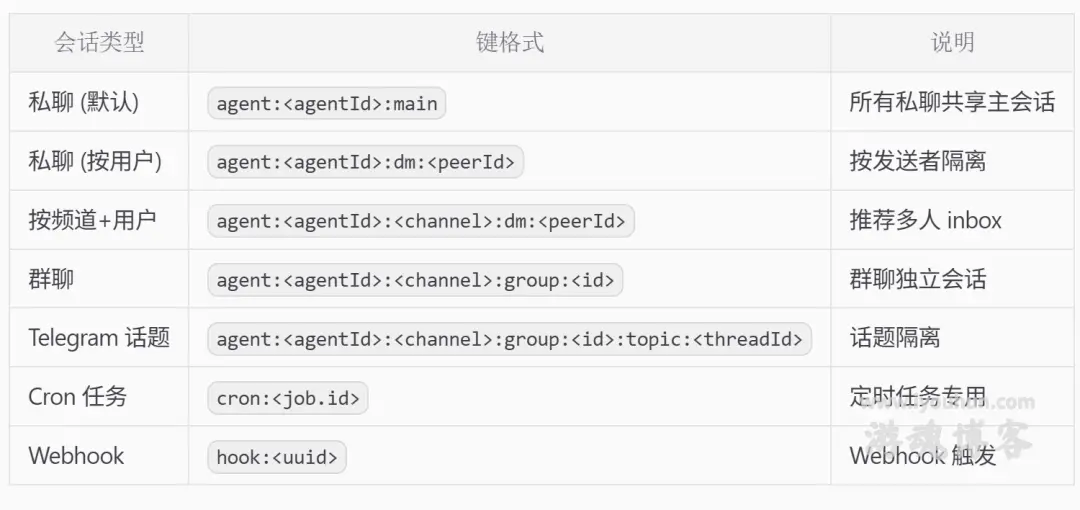Select the 按频道+用户 cell

pyautogui.click(x=92, y=221)
